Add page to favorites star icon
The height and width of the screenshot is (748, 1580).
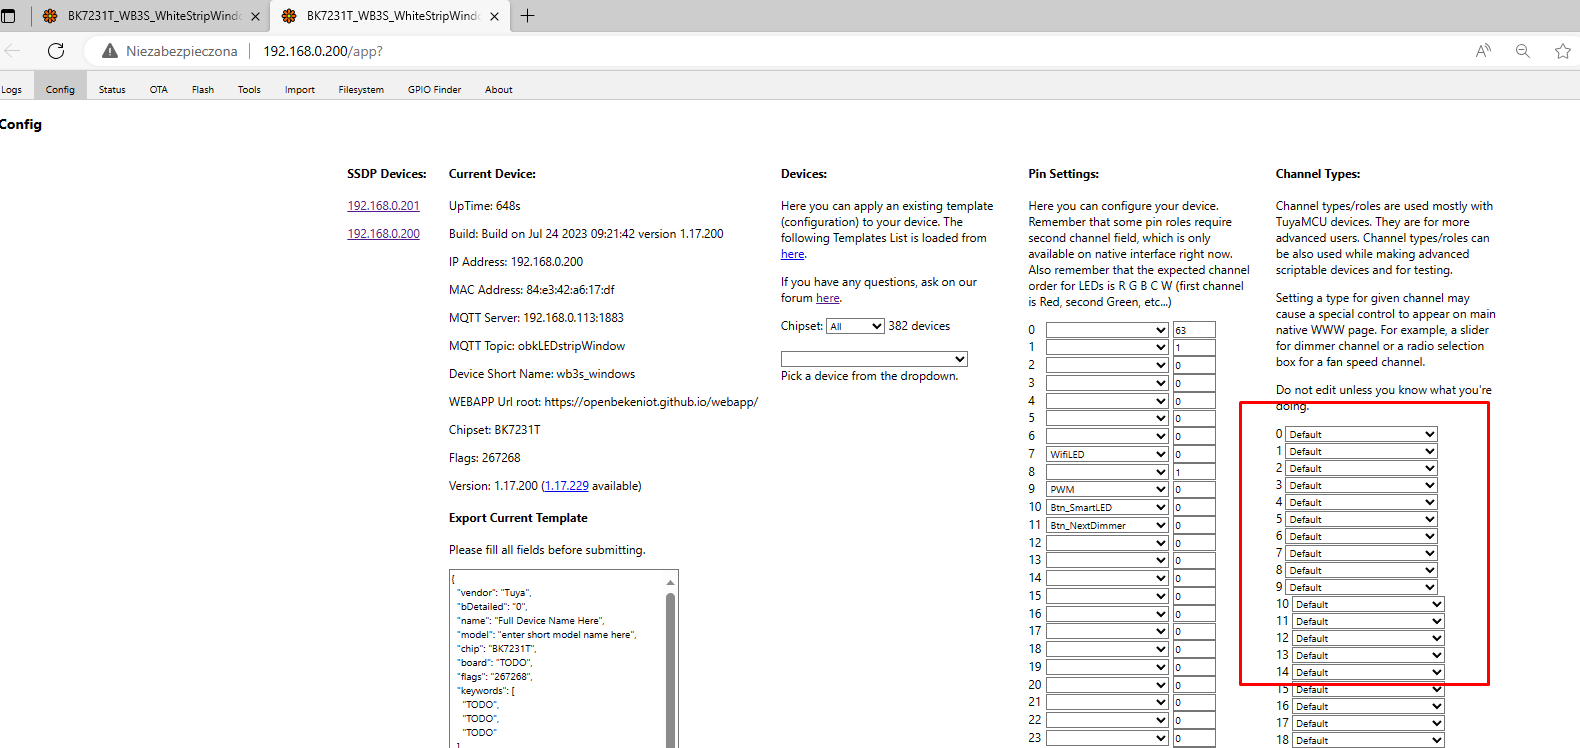coord(1562,51)
